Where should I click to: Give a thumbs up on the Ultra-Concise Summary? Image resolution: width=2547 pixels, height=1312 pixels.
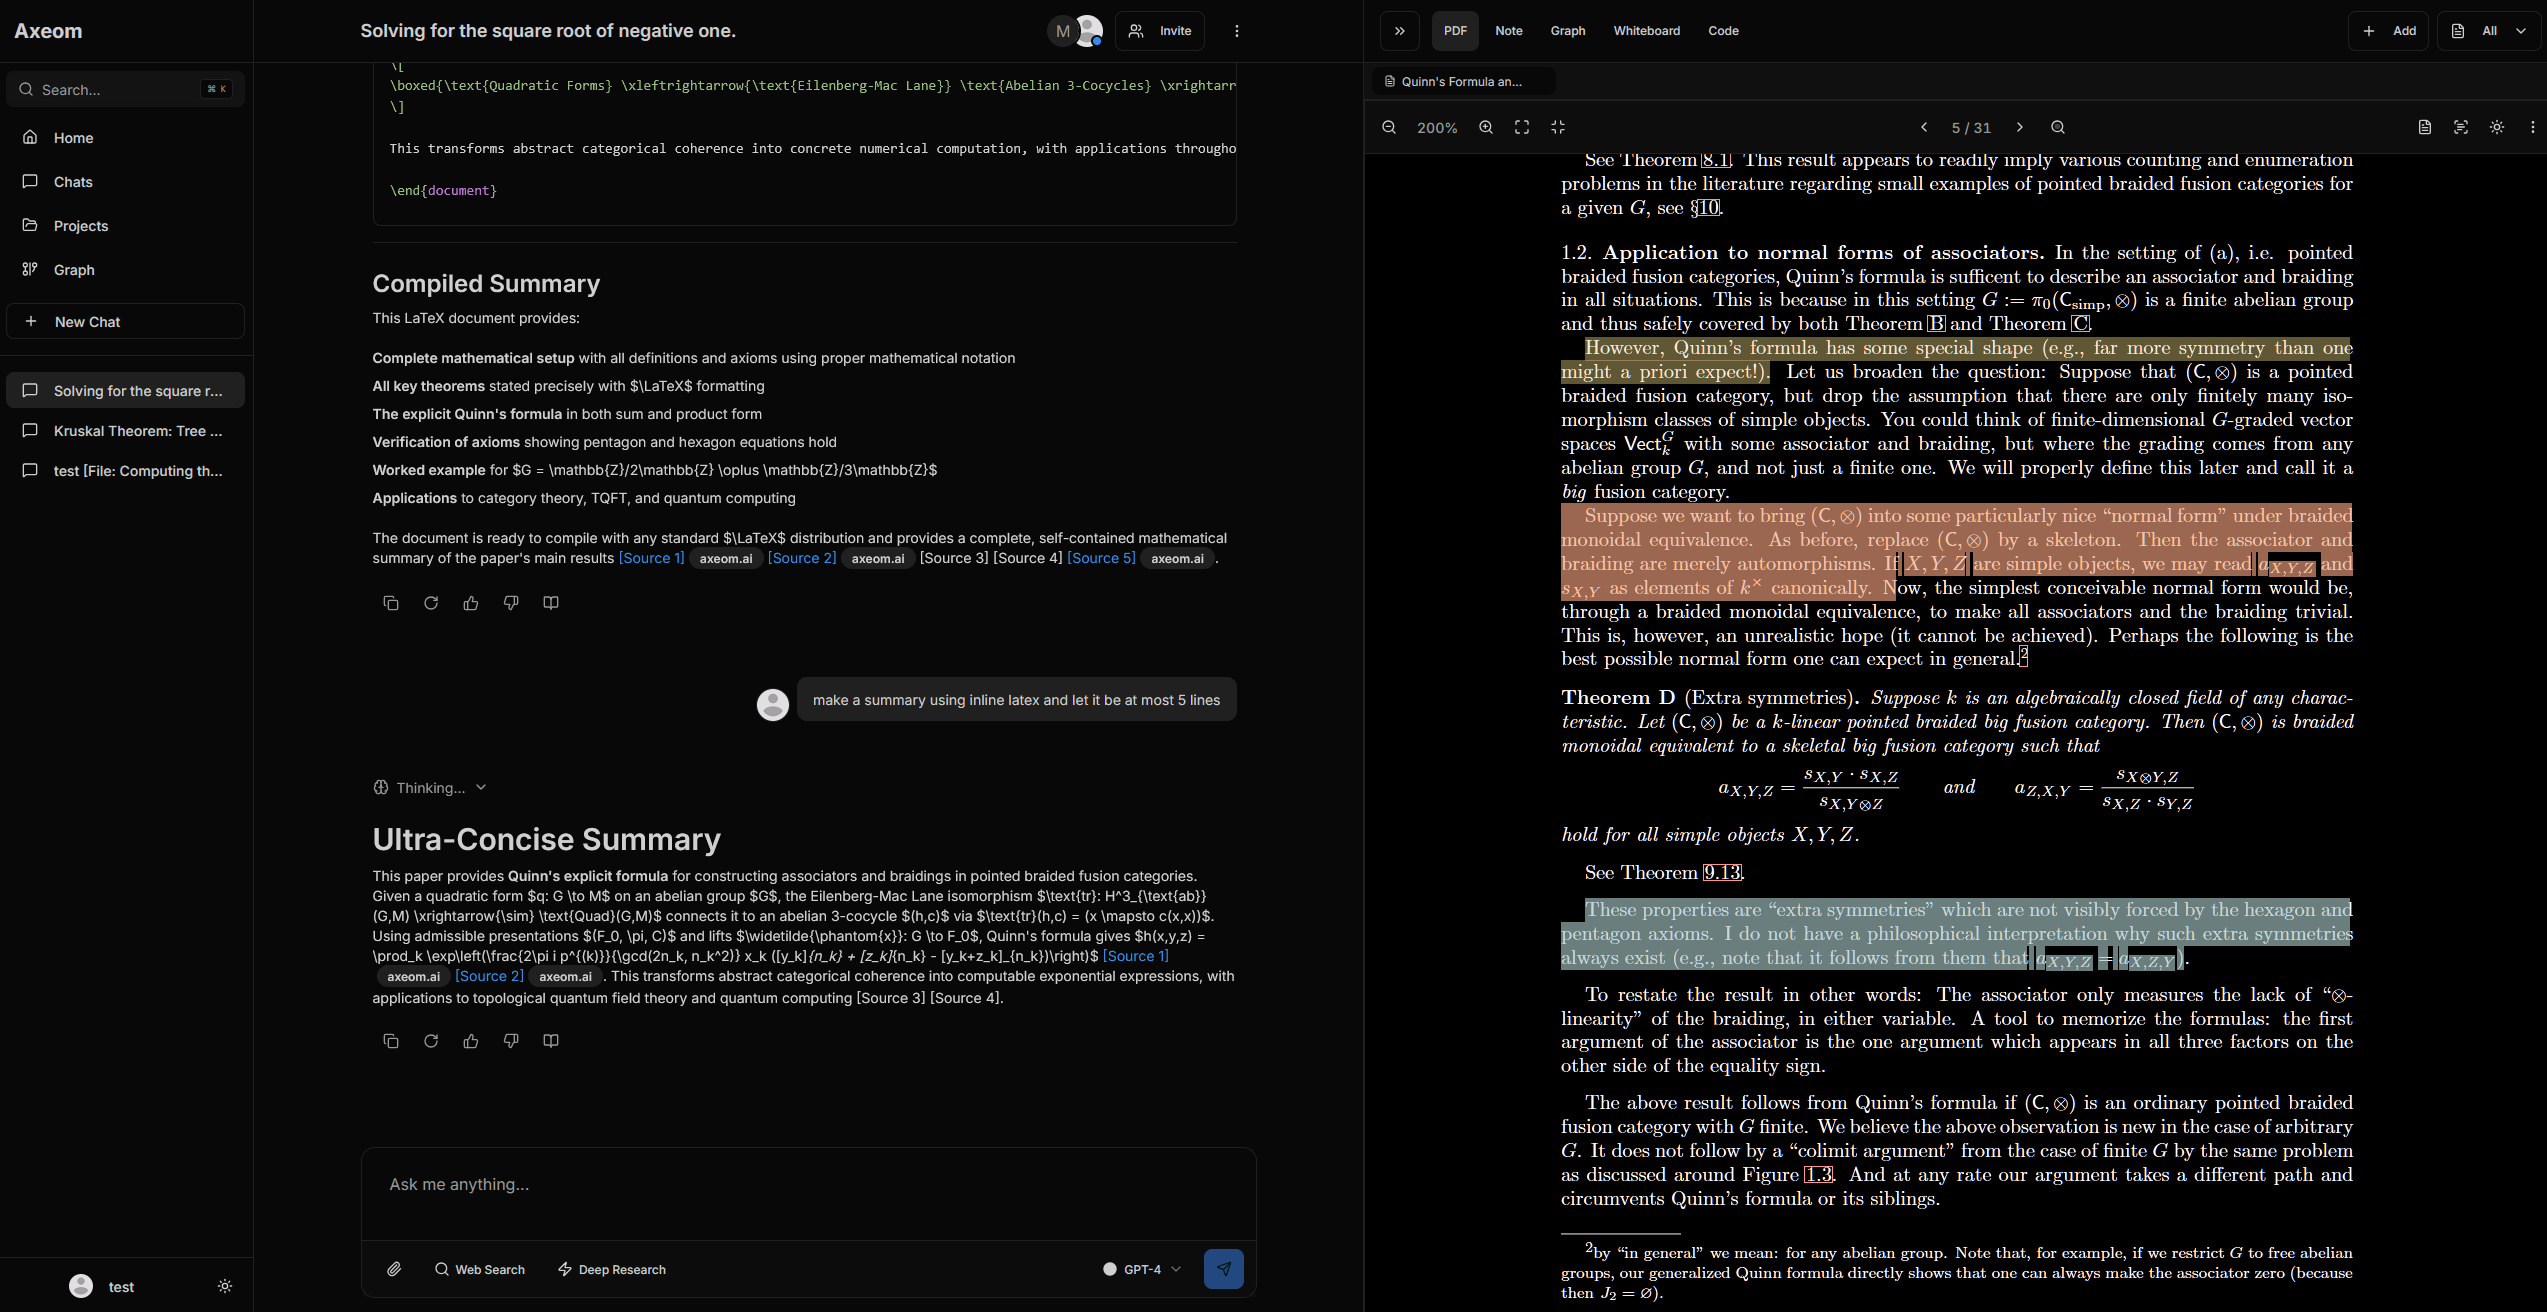click(x=471, y=1041)
